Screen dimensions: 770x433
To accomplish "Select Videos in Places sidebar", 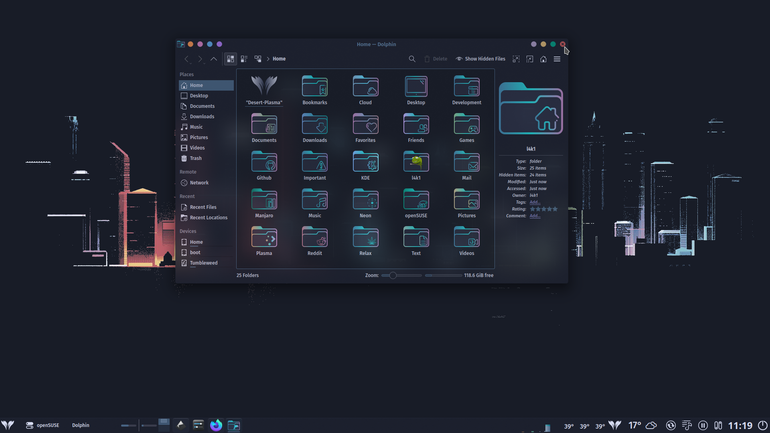I will [x=206, y=148].
